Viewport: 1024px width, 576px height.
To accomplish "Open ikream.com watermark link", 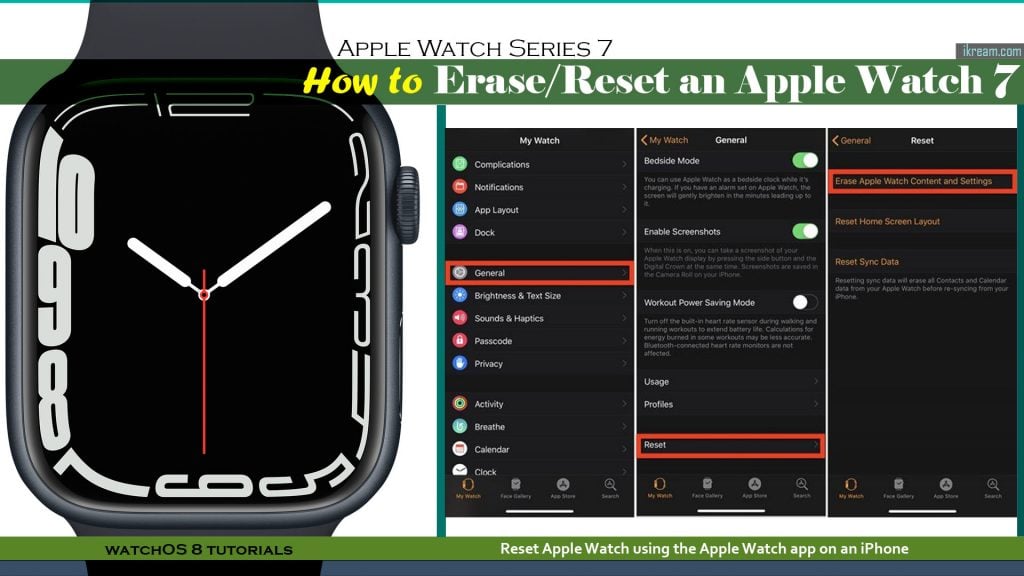I will tap(991, 51).
